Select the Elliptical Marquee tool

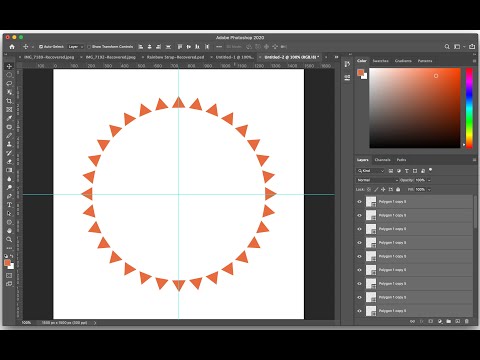(9, 75)
